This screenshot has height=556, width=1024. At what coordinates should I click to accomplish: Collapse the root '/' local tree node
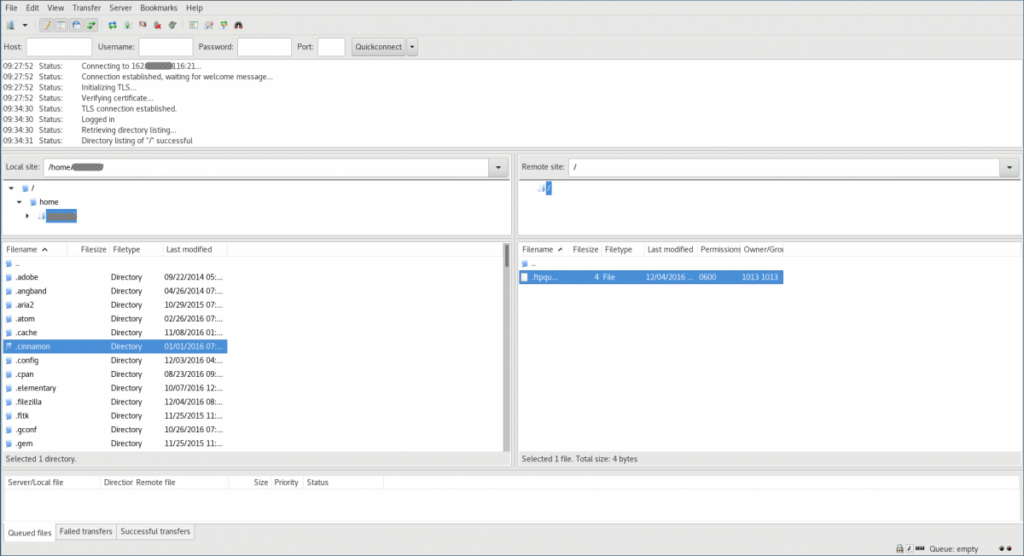[x=11, y=188]
